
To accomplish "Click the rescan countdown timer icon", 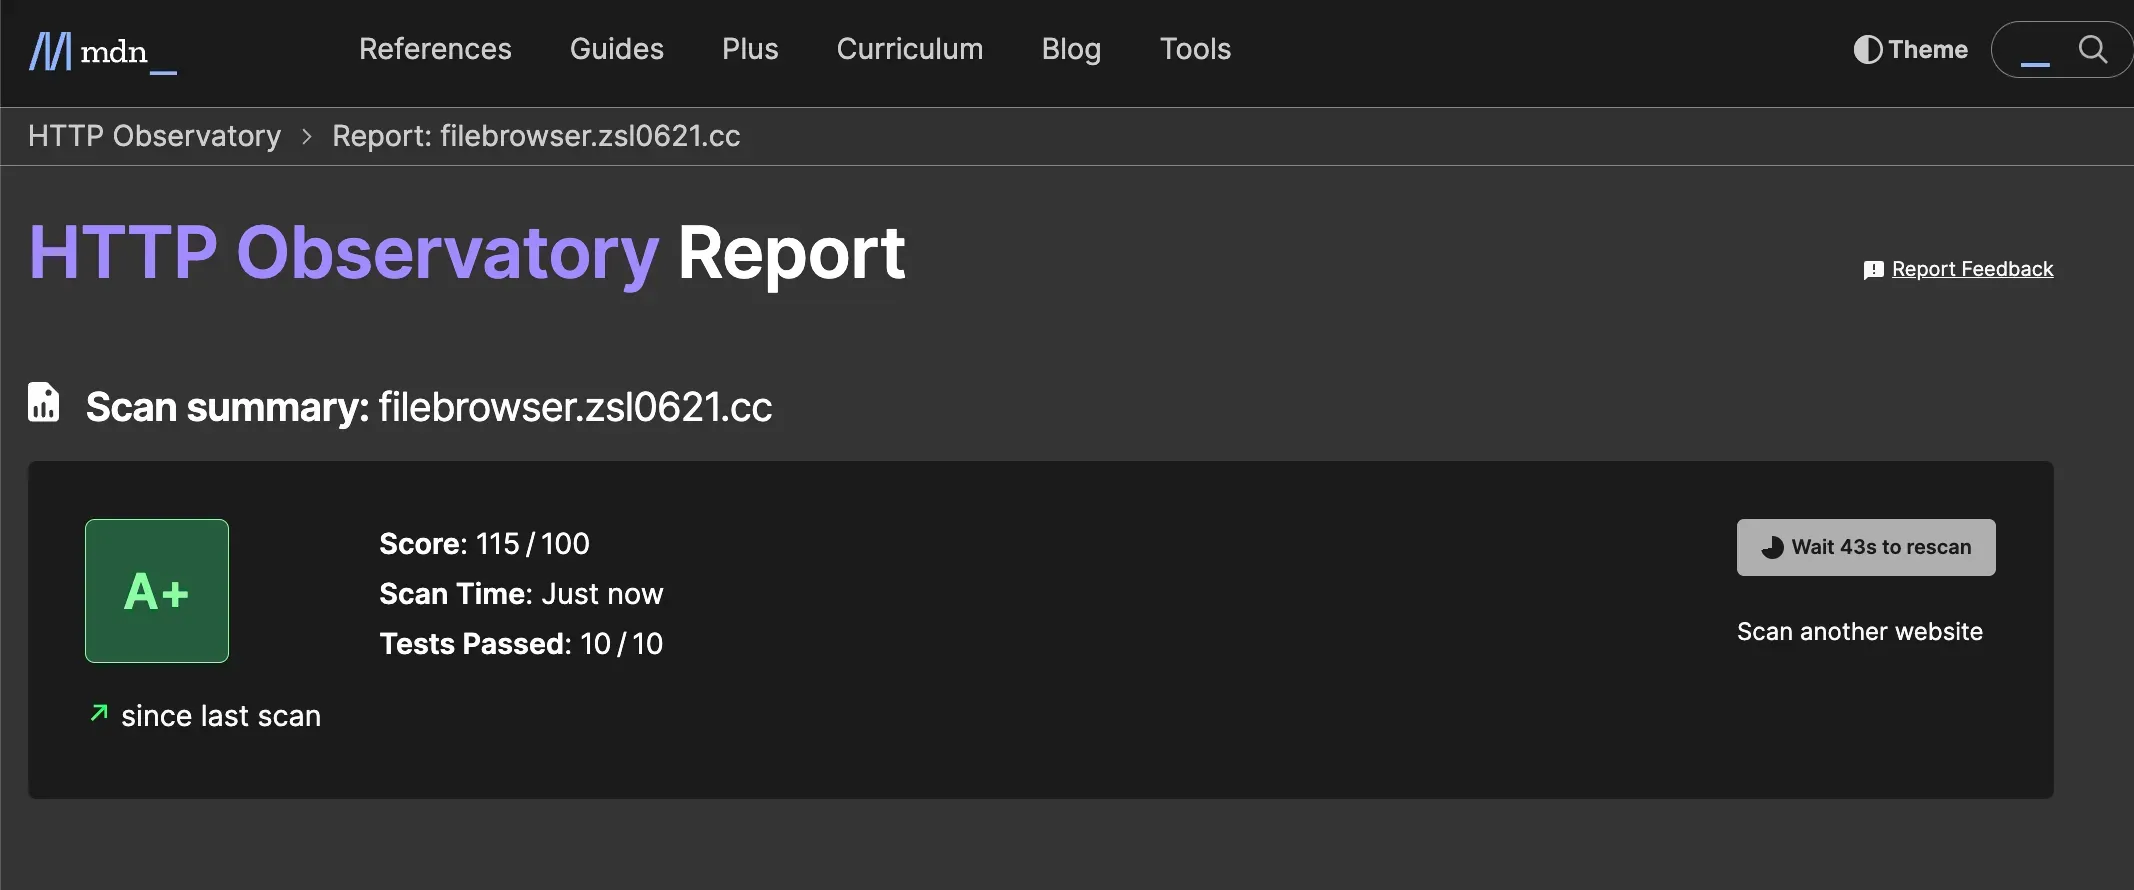I will click(x=1772, y=547).
